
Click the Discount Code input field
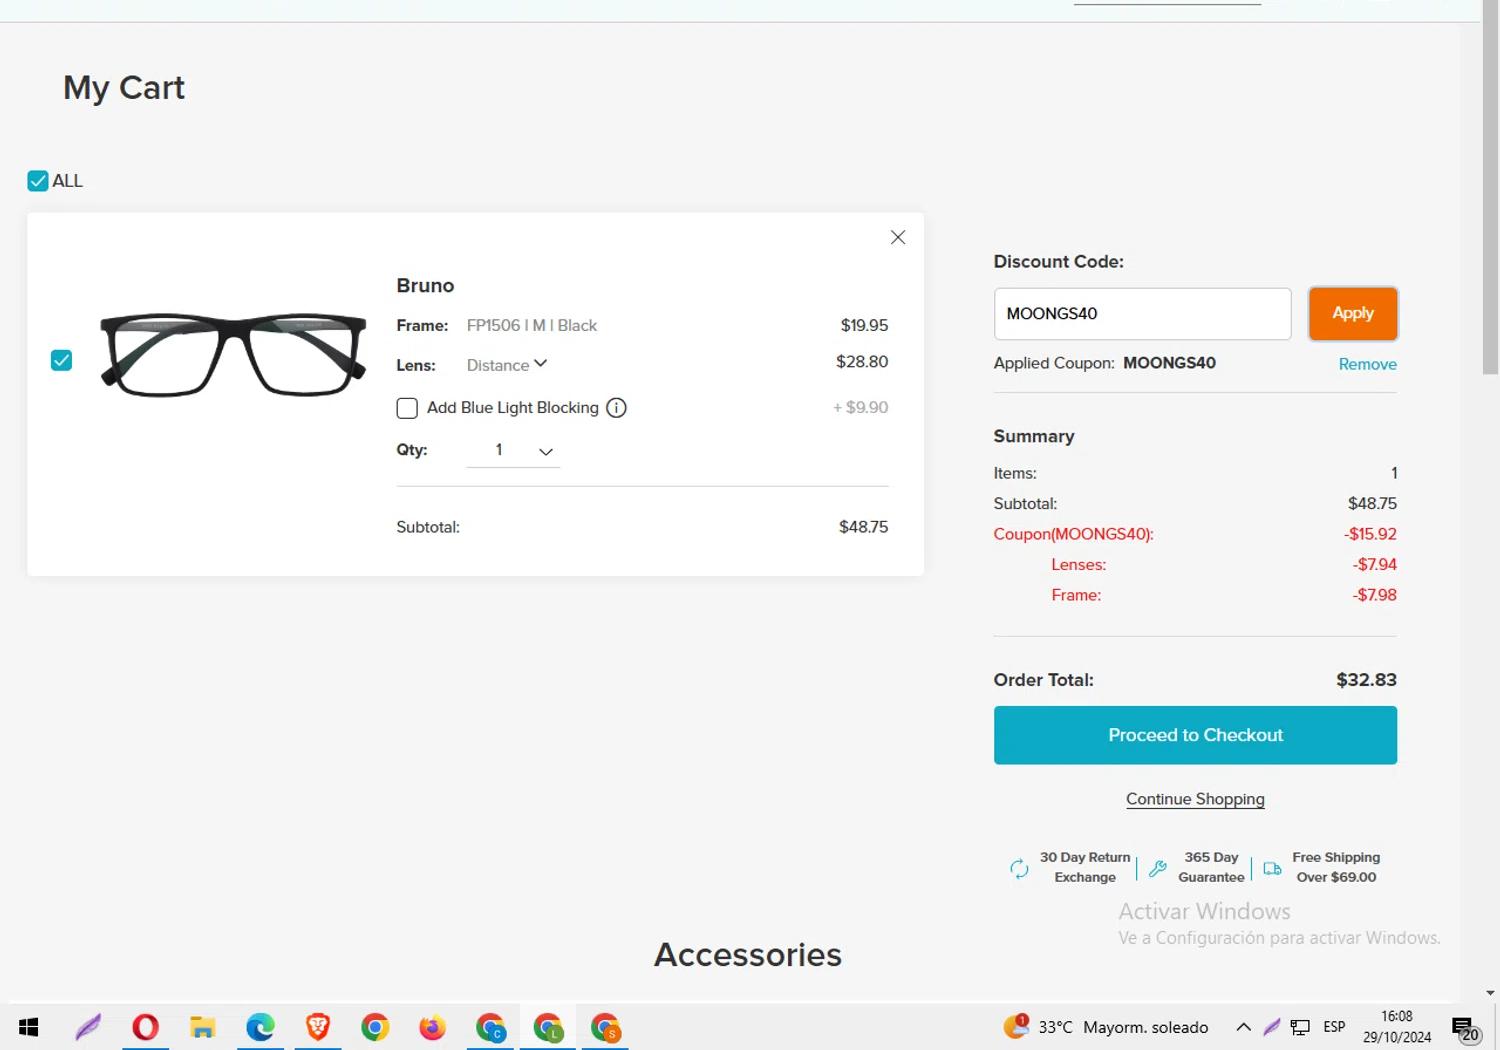[1142, 314]
